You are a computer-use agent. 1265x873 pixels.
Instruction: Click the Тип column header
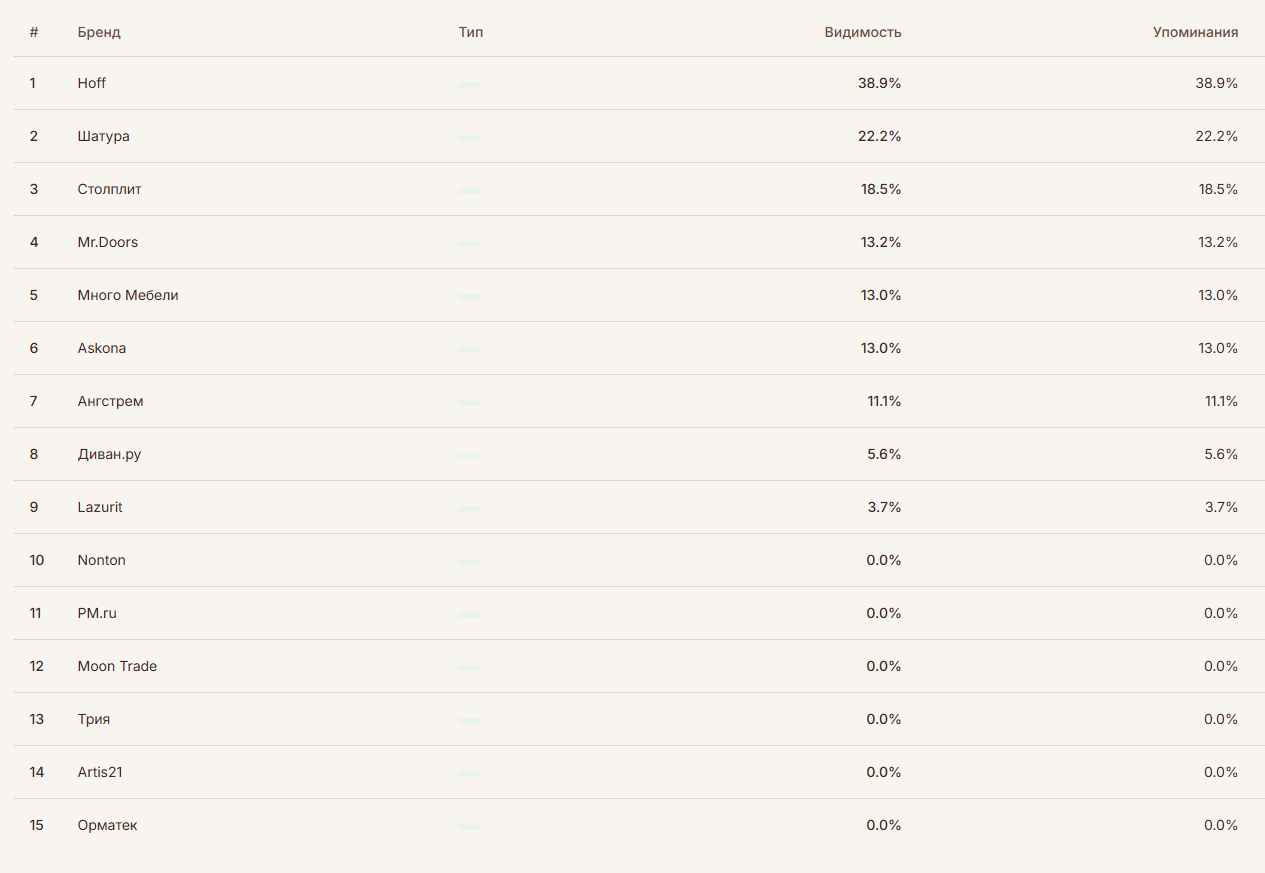(470, 32)
